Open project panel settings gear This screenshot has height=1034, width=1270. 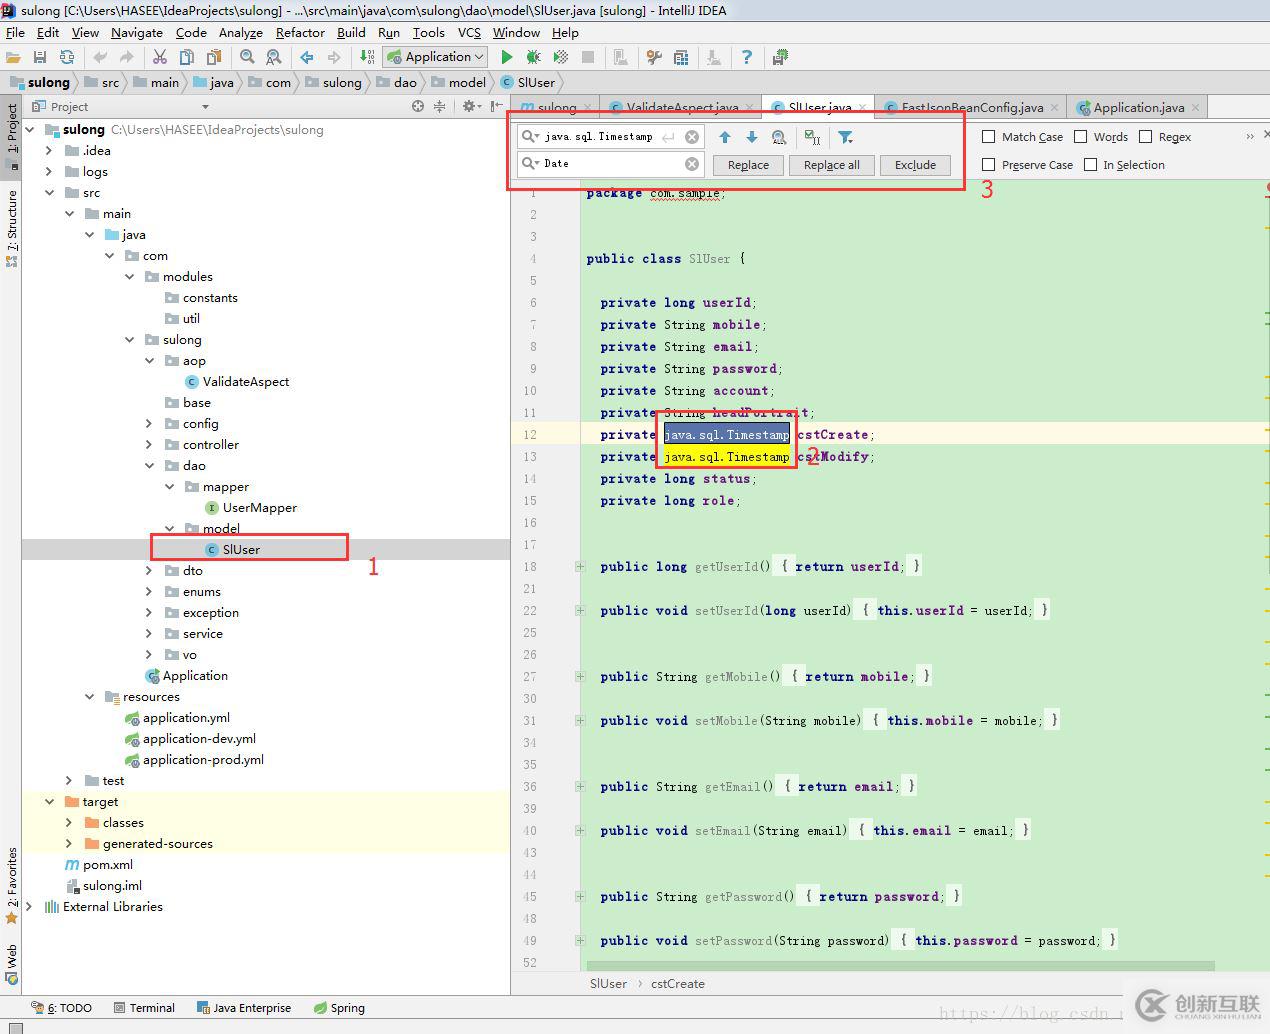point(468,106)
